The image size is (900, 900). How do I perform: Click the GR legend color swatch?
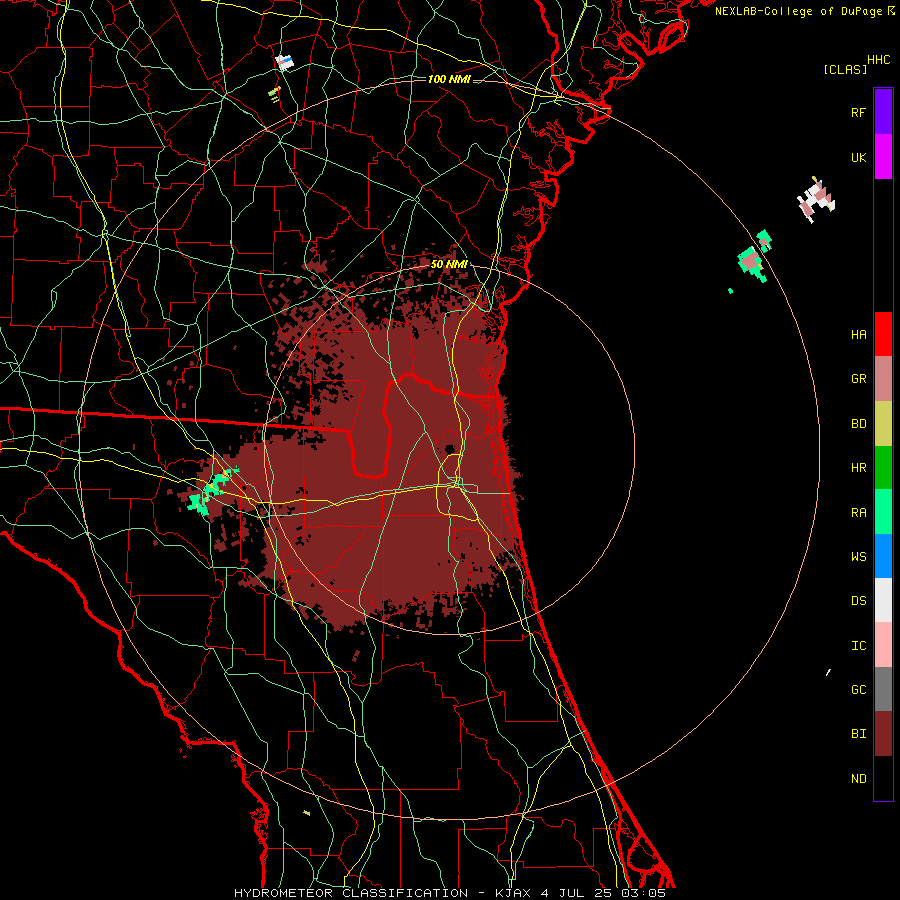pyautogui.click(x=883, y=379)
